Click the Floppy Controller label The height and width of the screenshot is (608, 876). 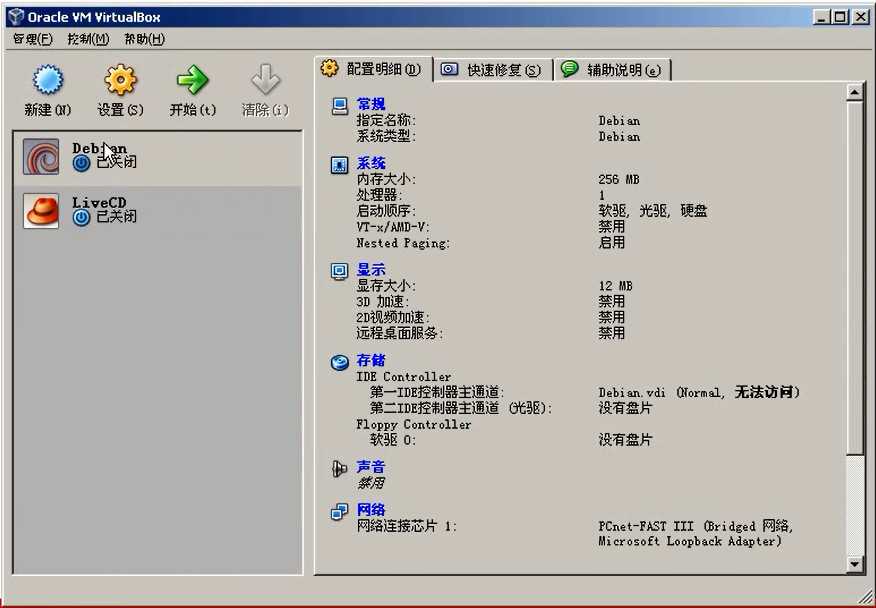tap(413, 425)
